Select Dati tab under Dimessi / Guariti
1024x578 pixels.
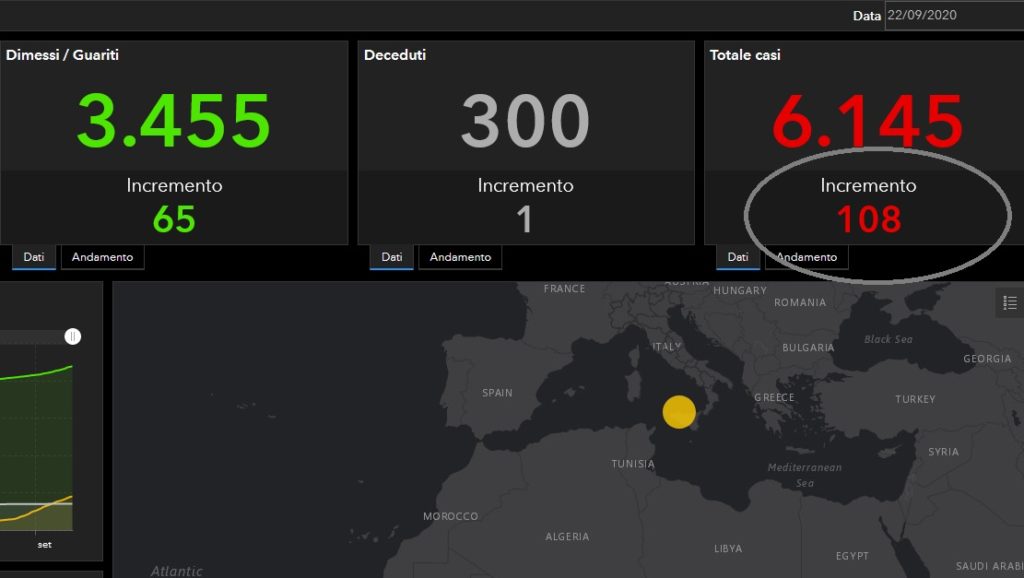[x=34, y=258]
